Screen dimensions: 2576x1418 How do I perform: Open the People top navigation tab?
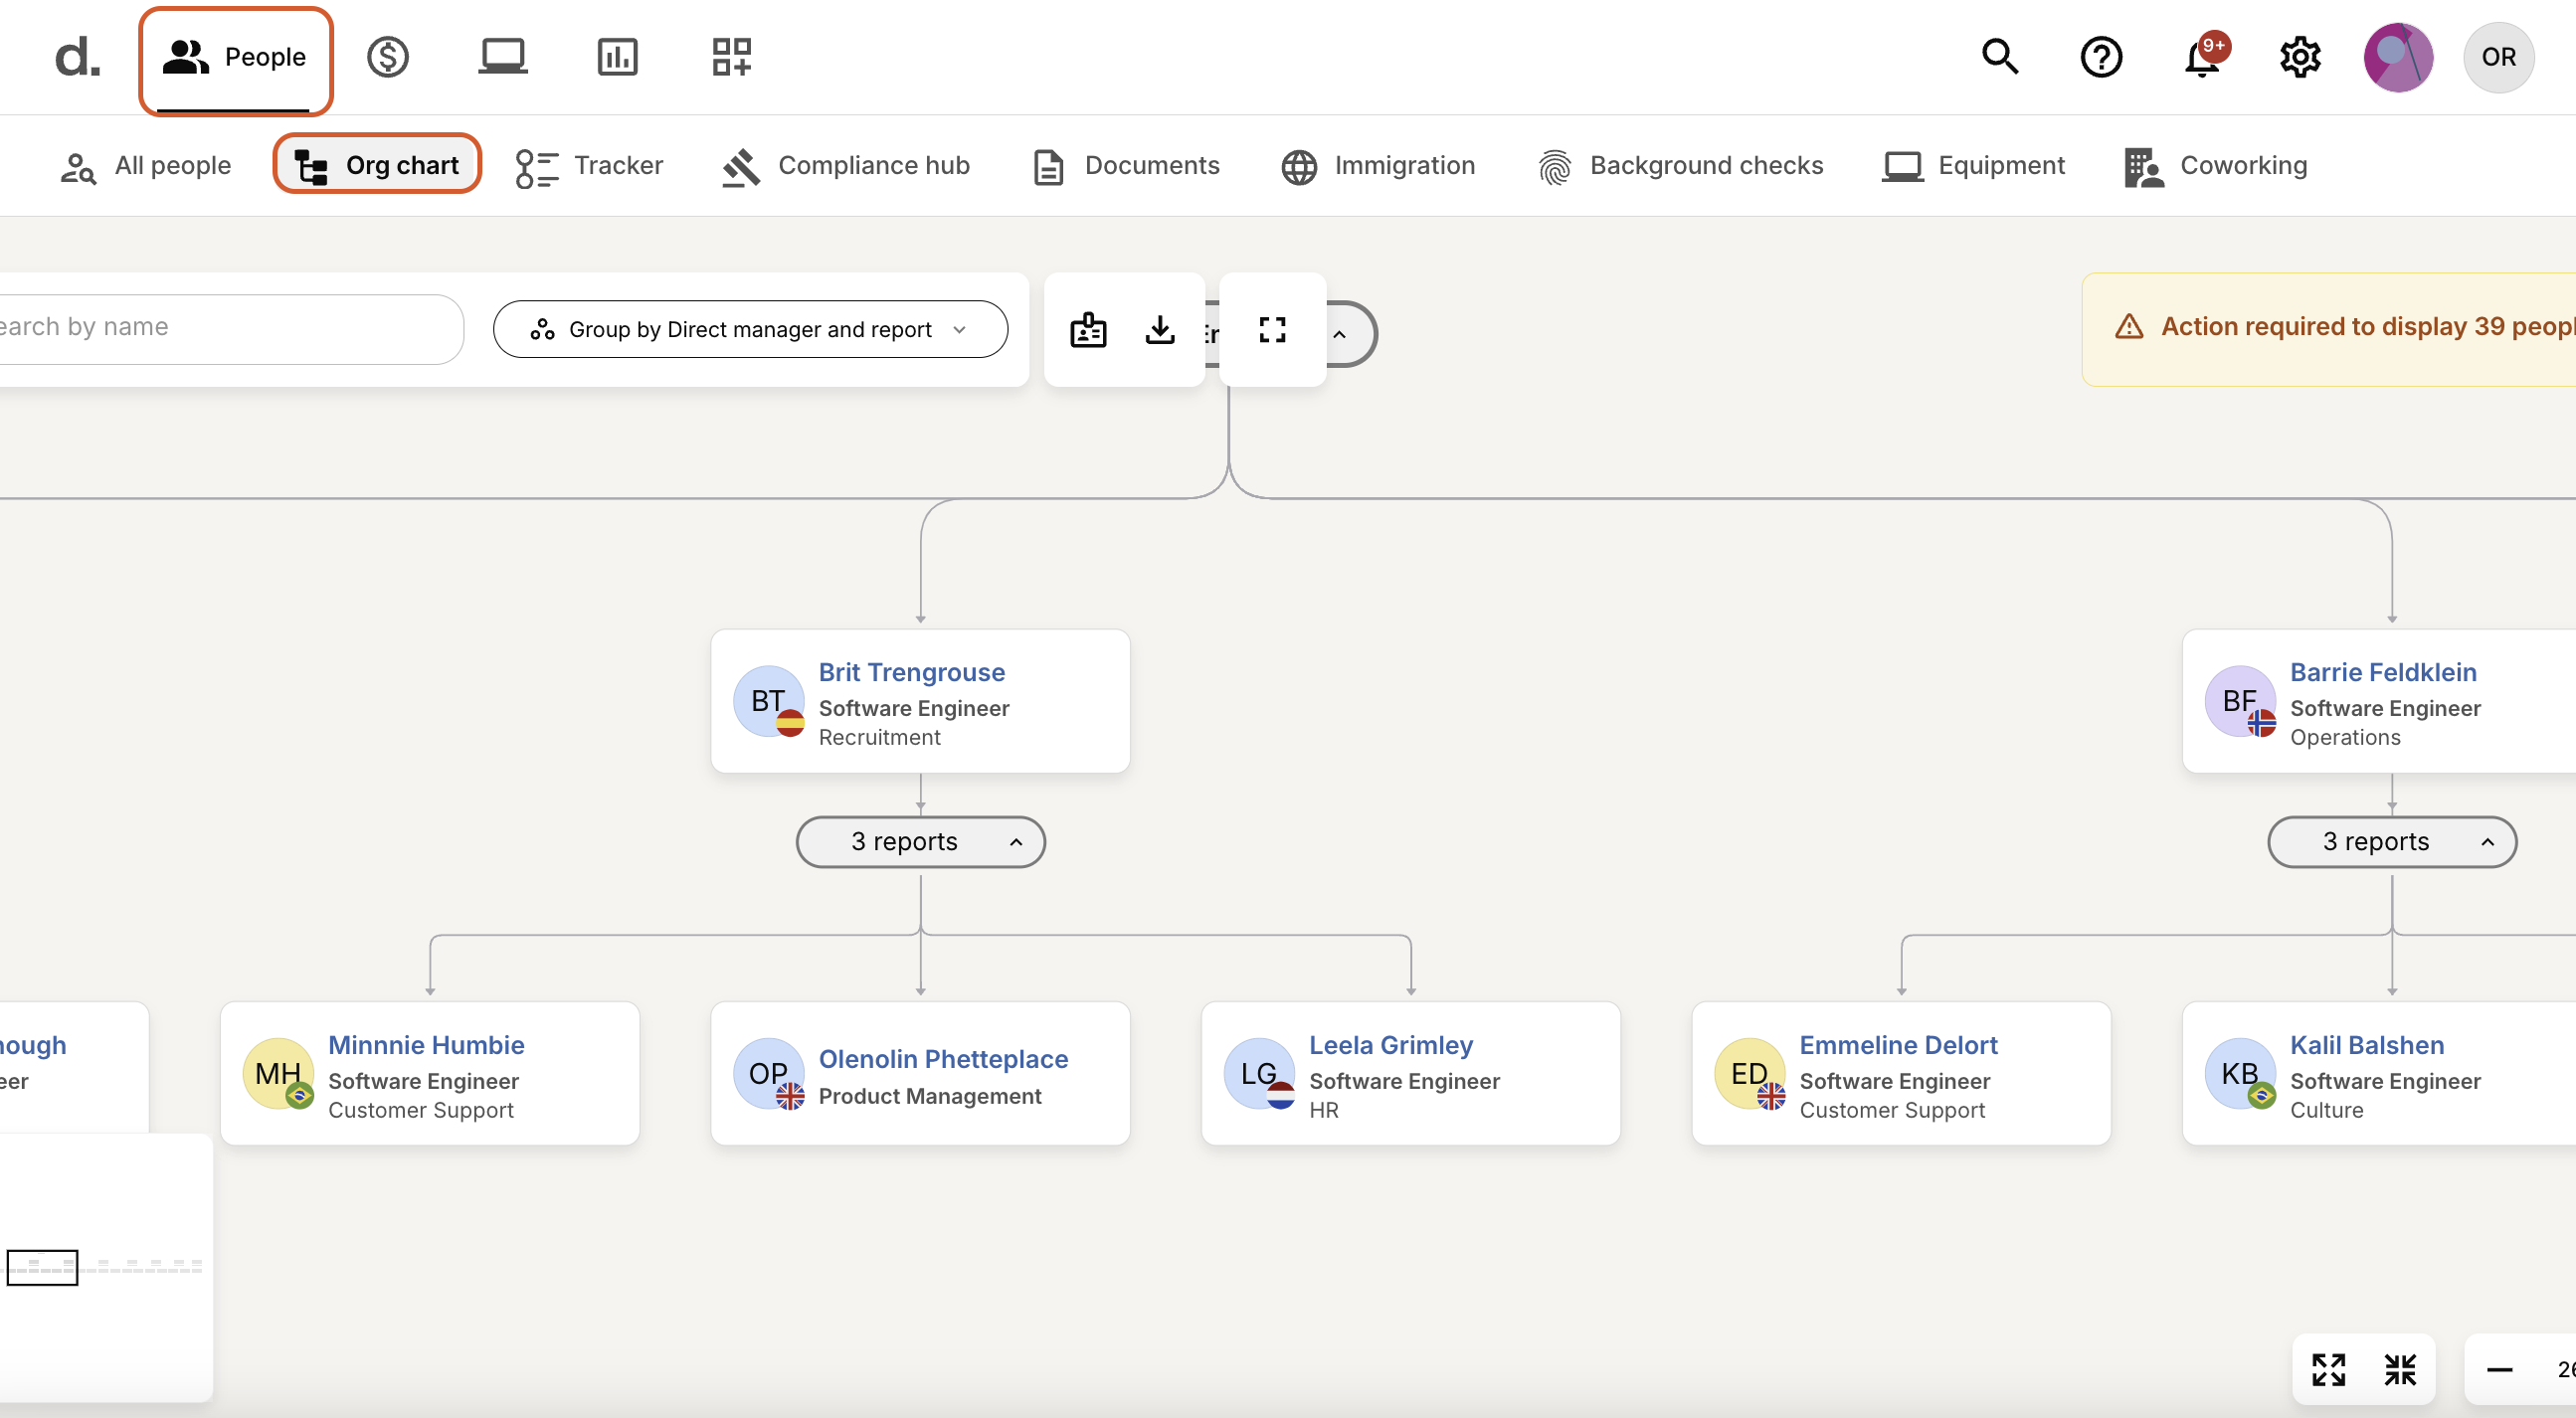[236, 58]
